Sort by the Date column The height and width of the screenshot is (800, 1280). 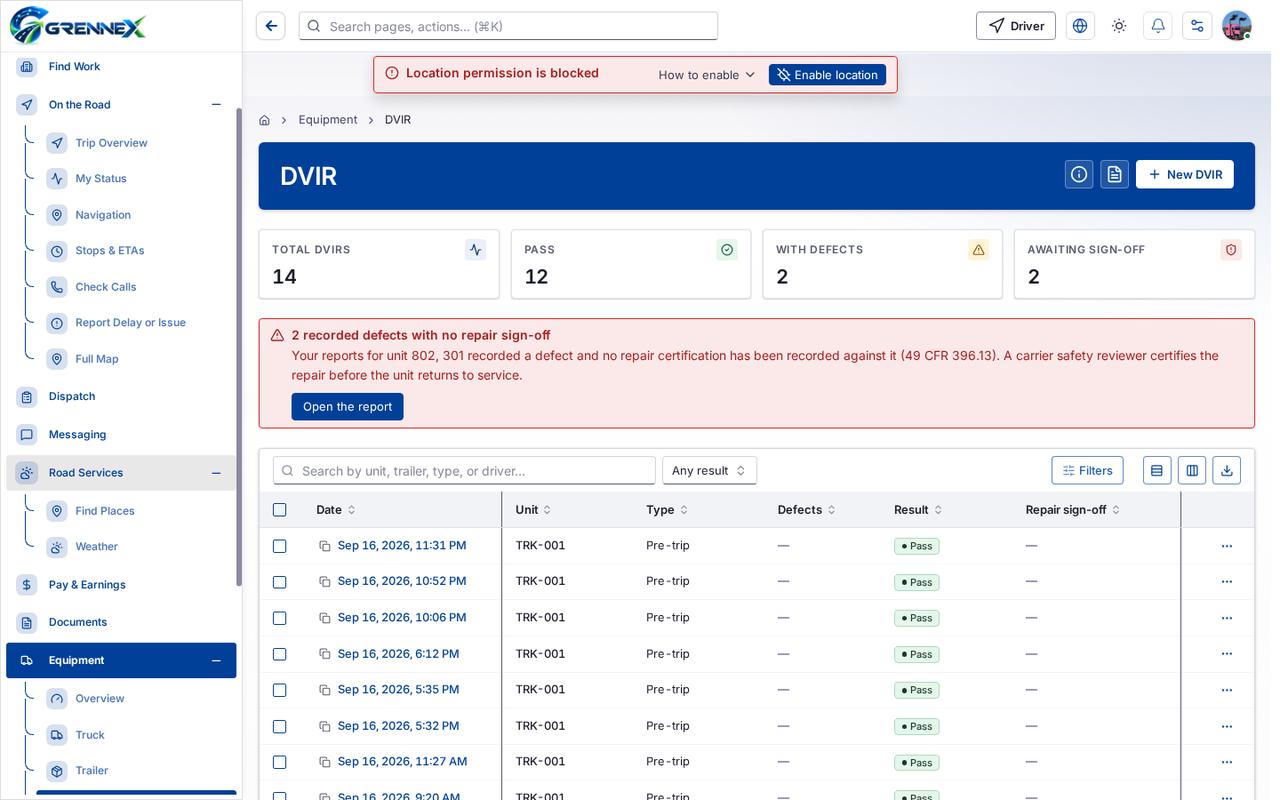pyautogui.click(x=336, y=510)
